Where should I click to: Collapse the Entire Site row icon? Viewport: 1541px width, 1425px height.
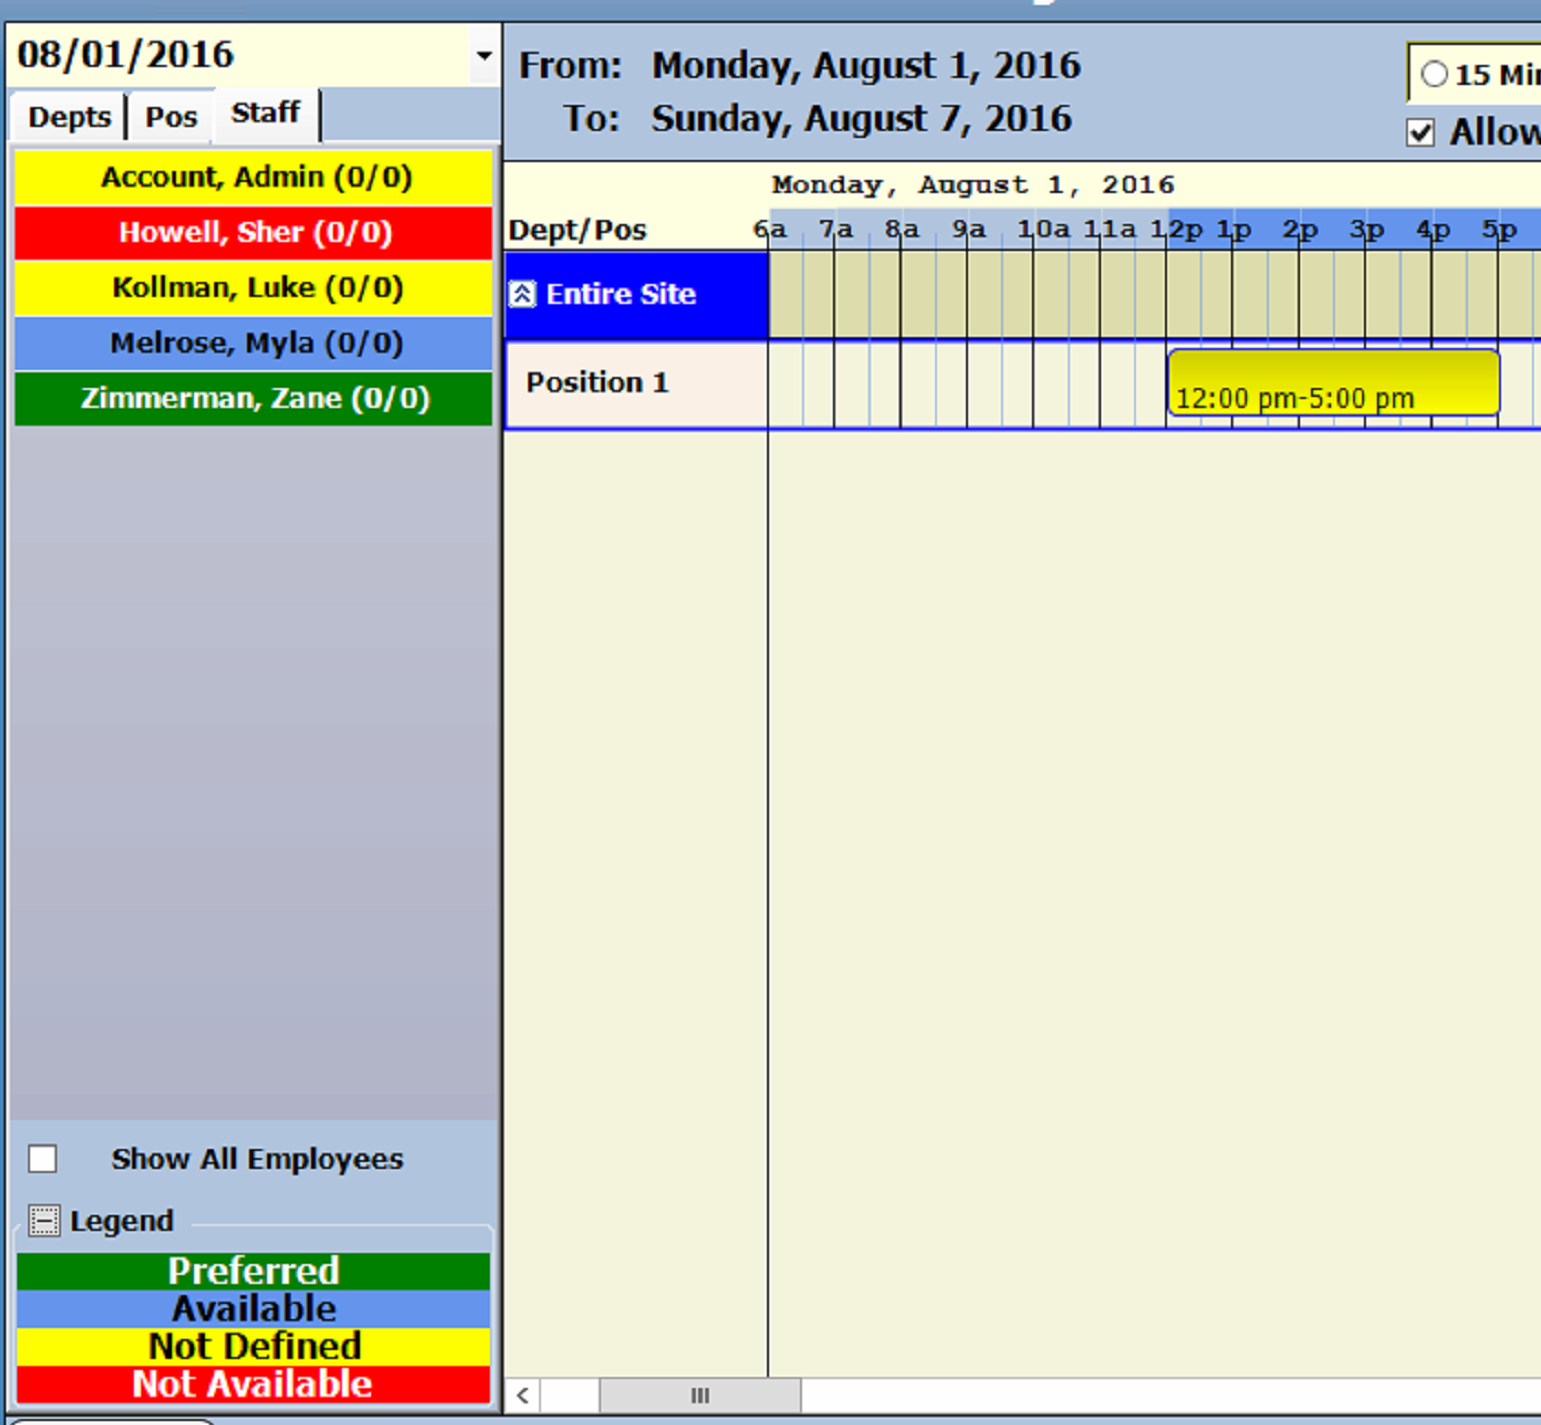point(522,294)
